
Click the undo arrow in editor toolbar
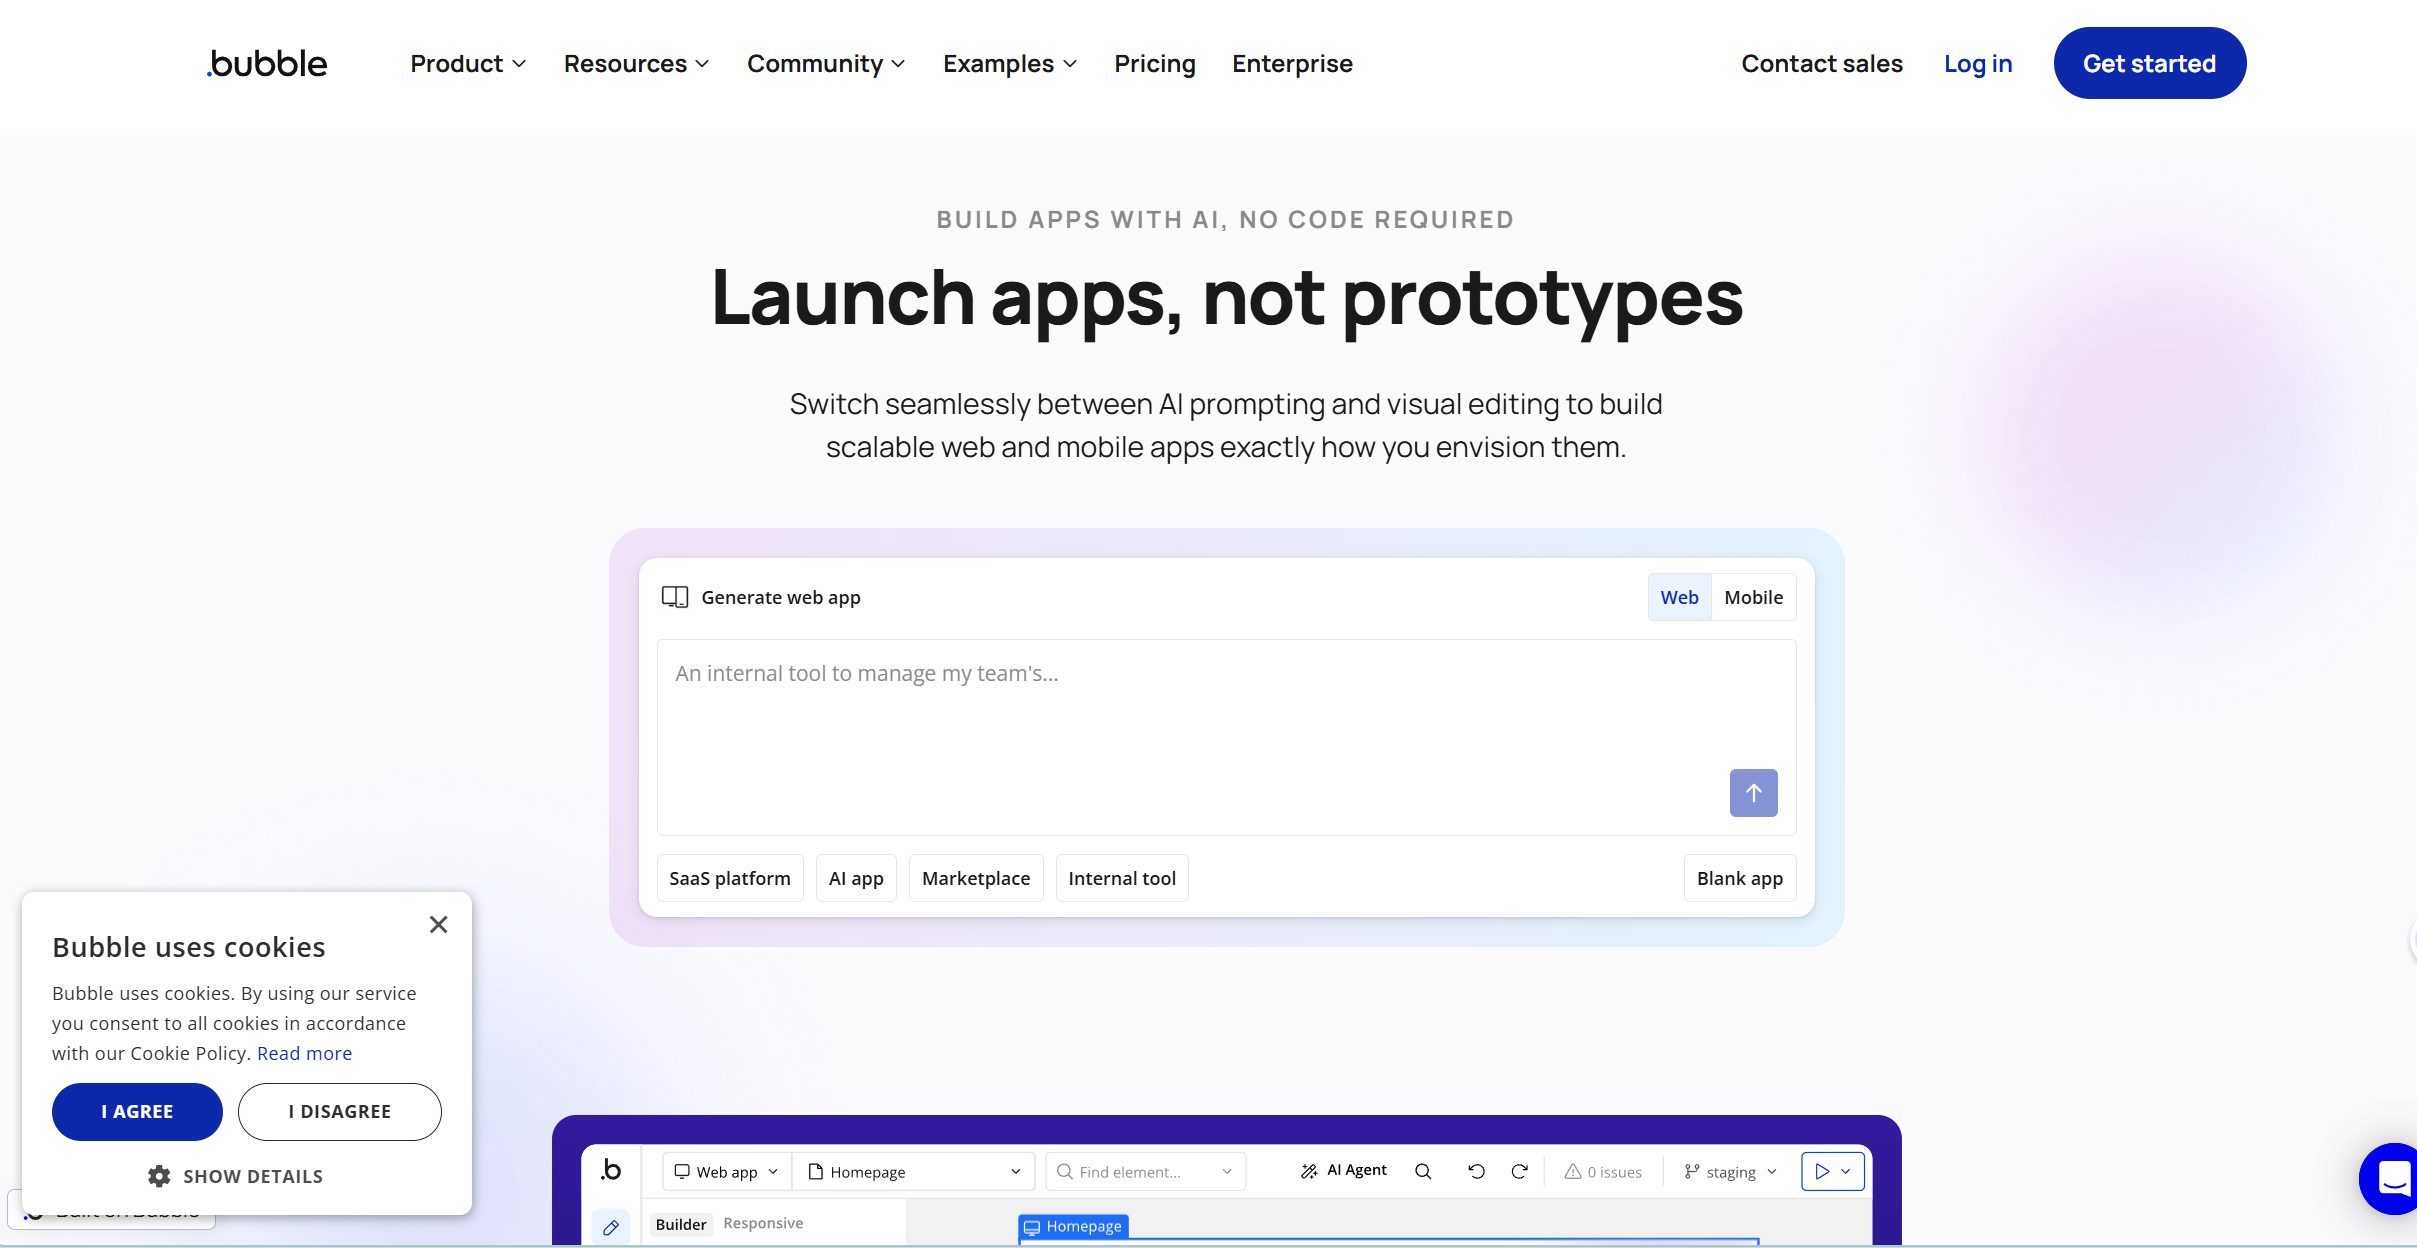point(1476,1171)
